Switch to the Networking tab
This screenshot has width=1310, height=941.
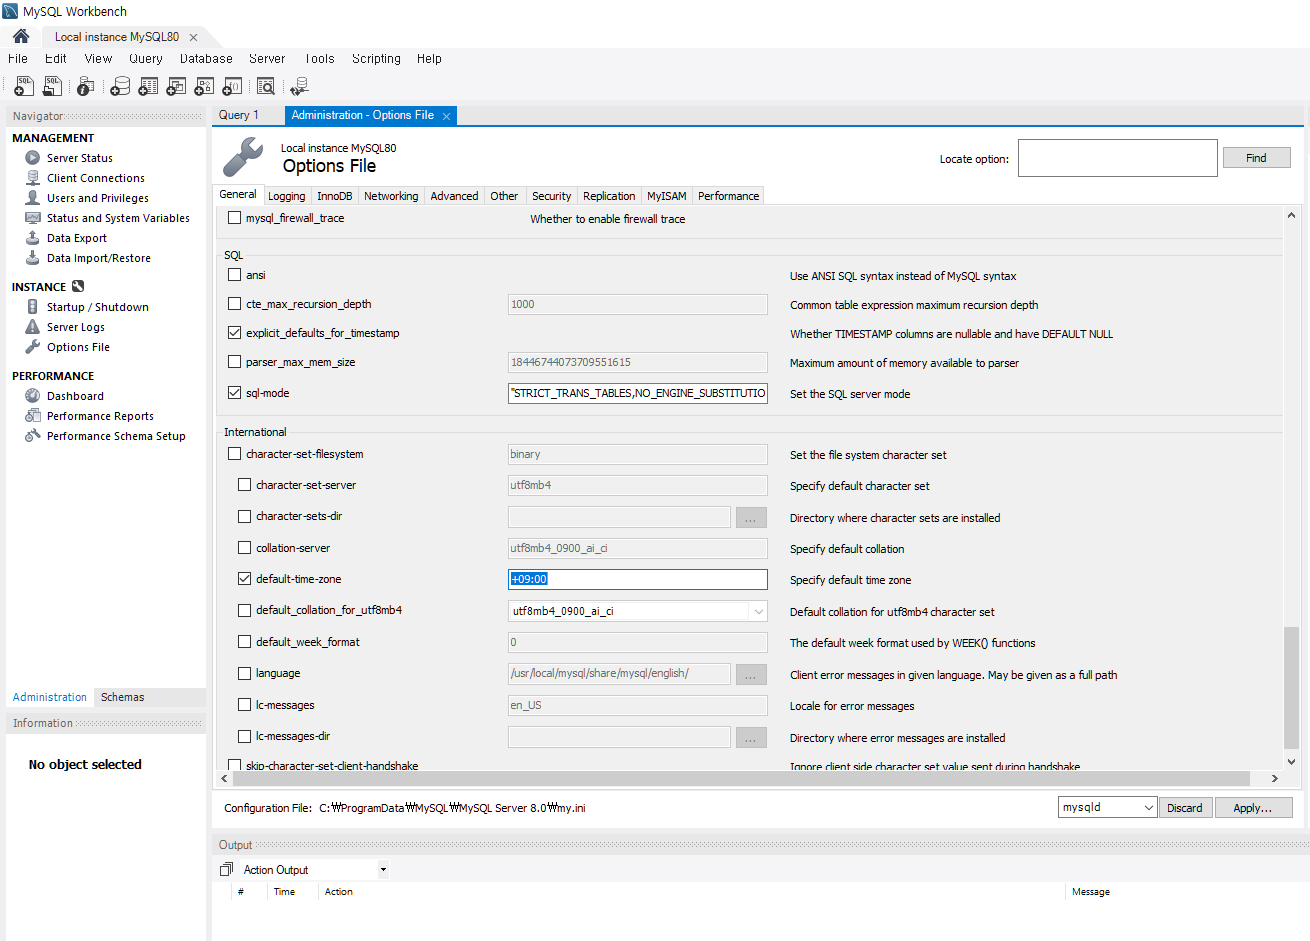click(391, 196)
